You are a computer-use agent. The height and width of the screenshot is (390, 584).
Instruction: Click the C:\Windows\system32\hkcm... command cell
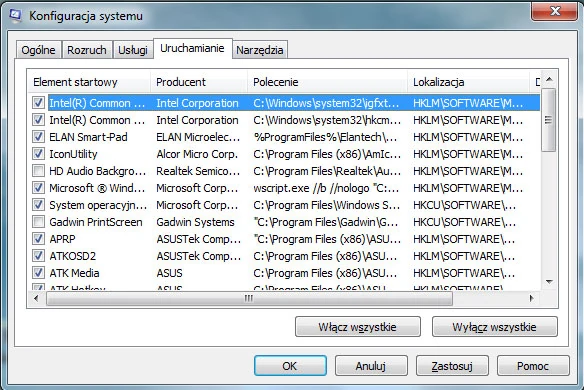(x=327, y=120)
